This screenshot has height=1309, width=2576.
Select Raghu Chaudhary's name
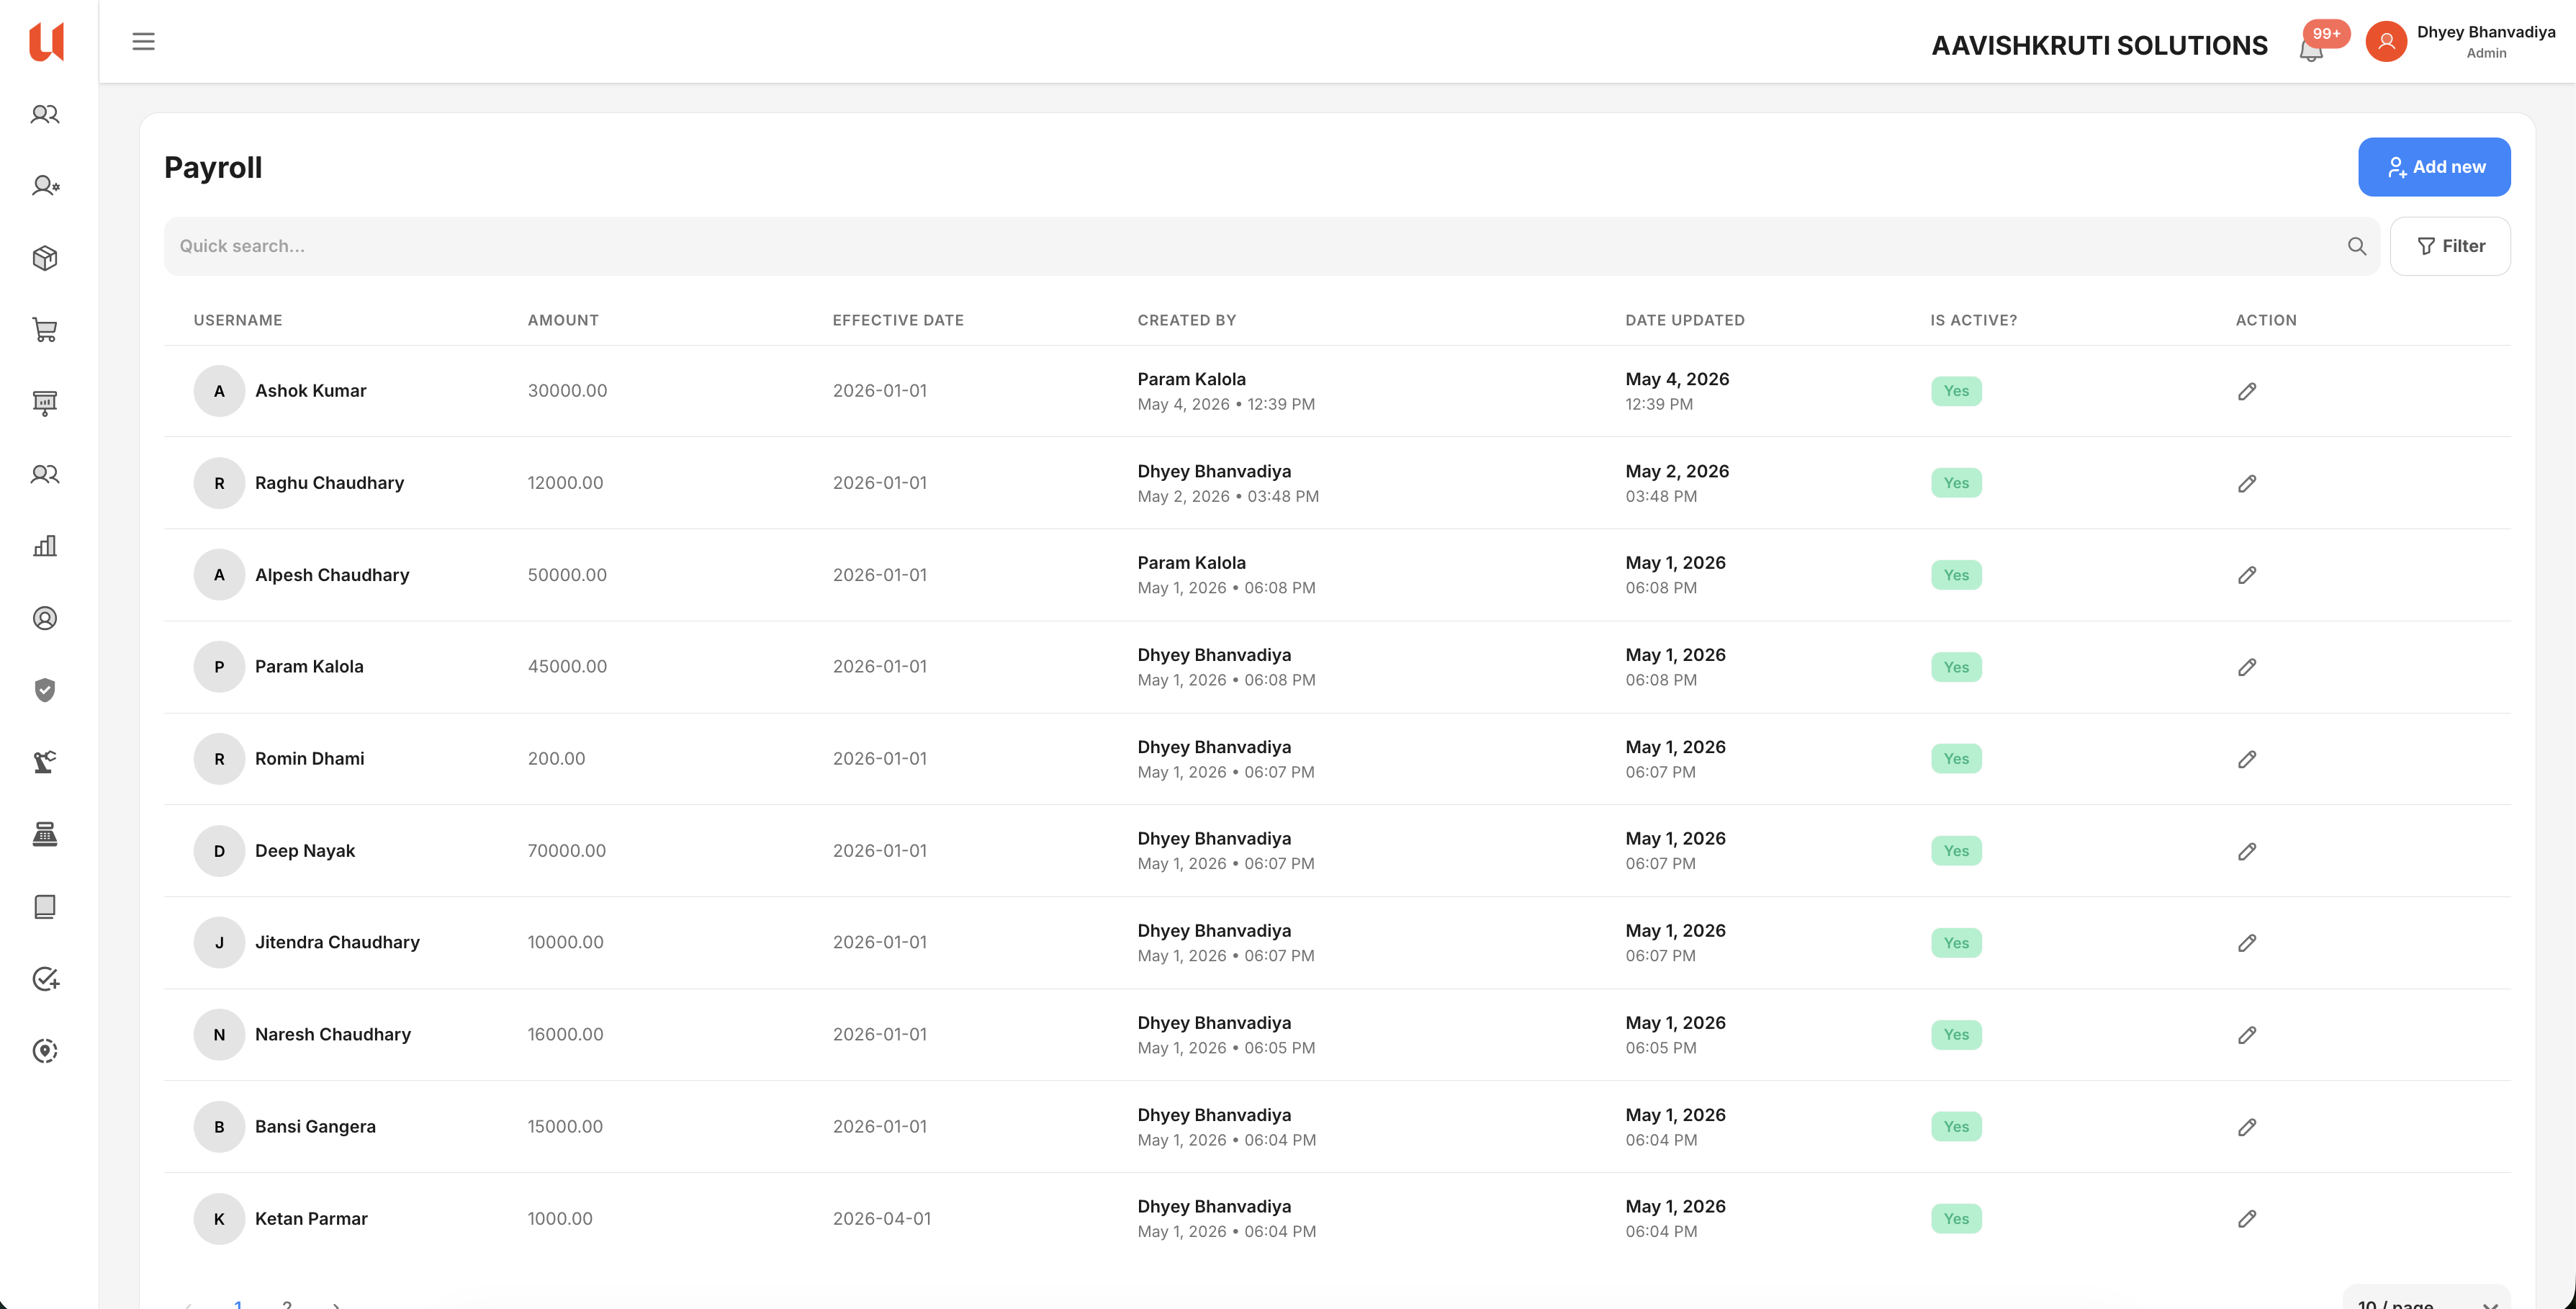click(329, 483)
